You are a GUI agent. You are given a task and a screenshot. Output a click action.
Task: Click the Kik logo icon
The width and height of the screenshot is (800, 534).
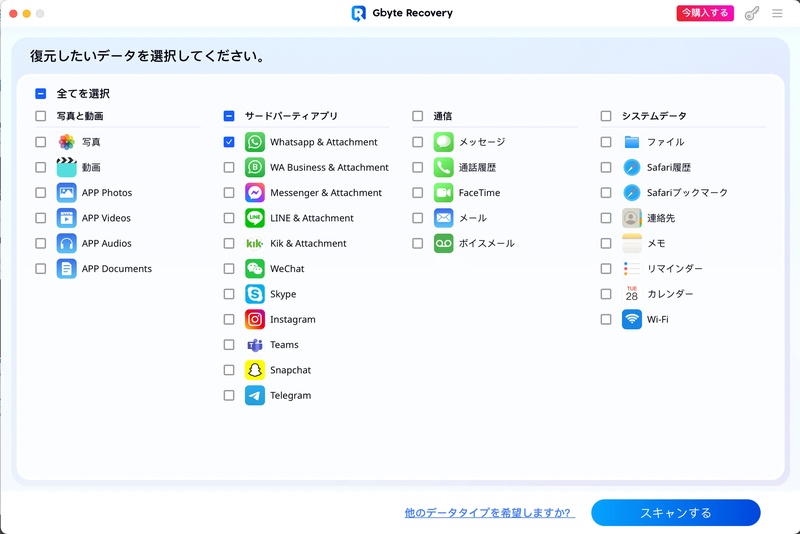pos(255,243)
